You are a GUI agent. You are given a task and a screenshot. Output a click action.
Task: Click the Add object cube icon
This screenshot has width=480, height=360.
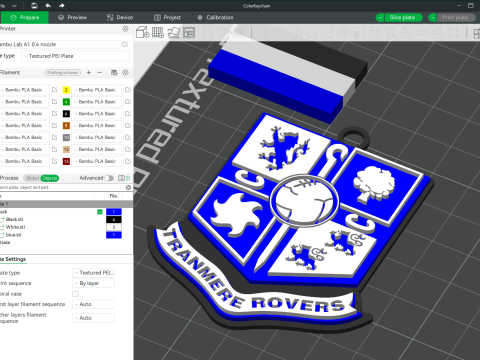[x=142, y=32]
